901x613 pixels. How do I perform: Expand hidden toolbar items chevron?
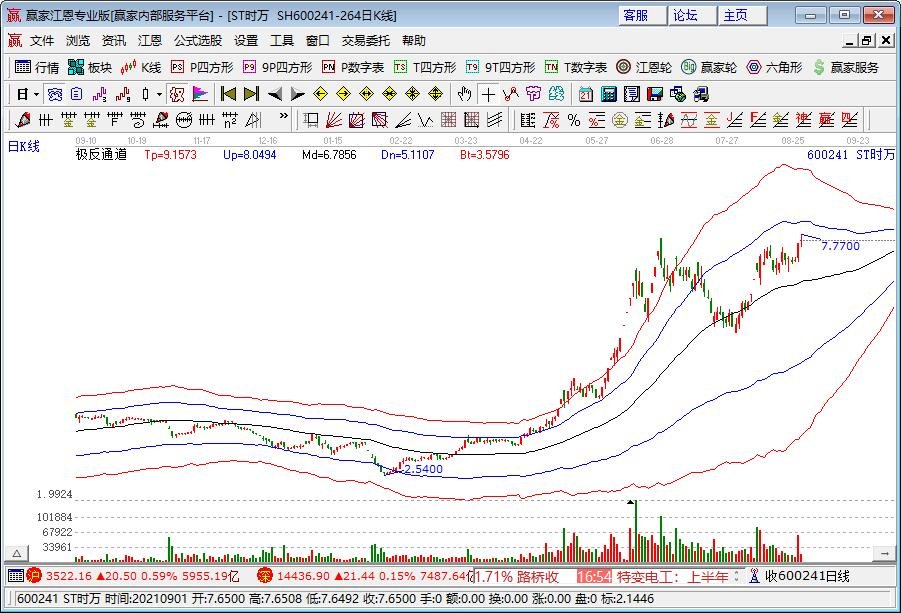pyautogui.click(x=283, y=115)
